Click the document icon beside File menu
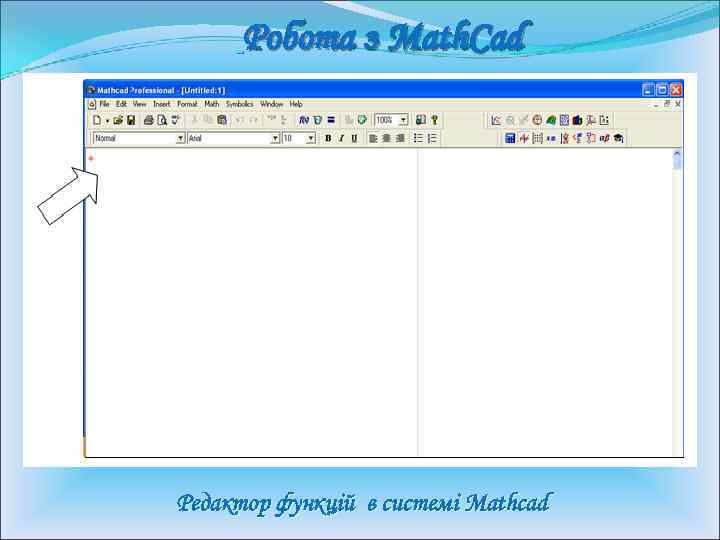 pyautogui.click(x=92, y=104)
